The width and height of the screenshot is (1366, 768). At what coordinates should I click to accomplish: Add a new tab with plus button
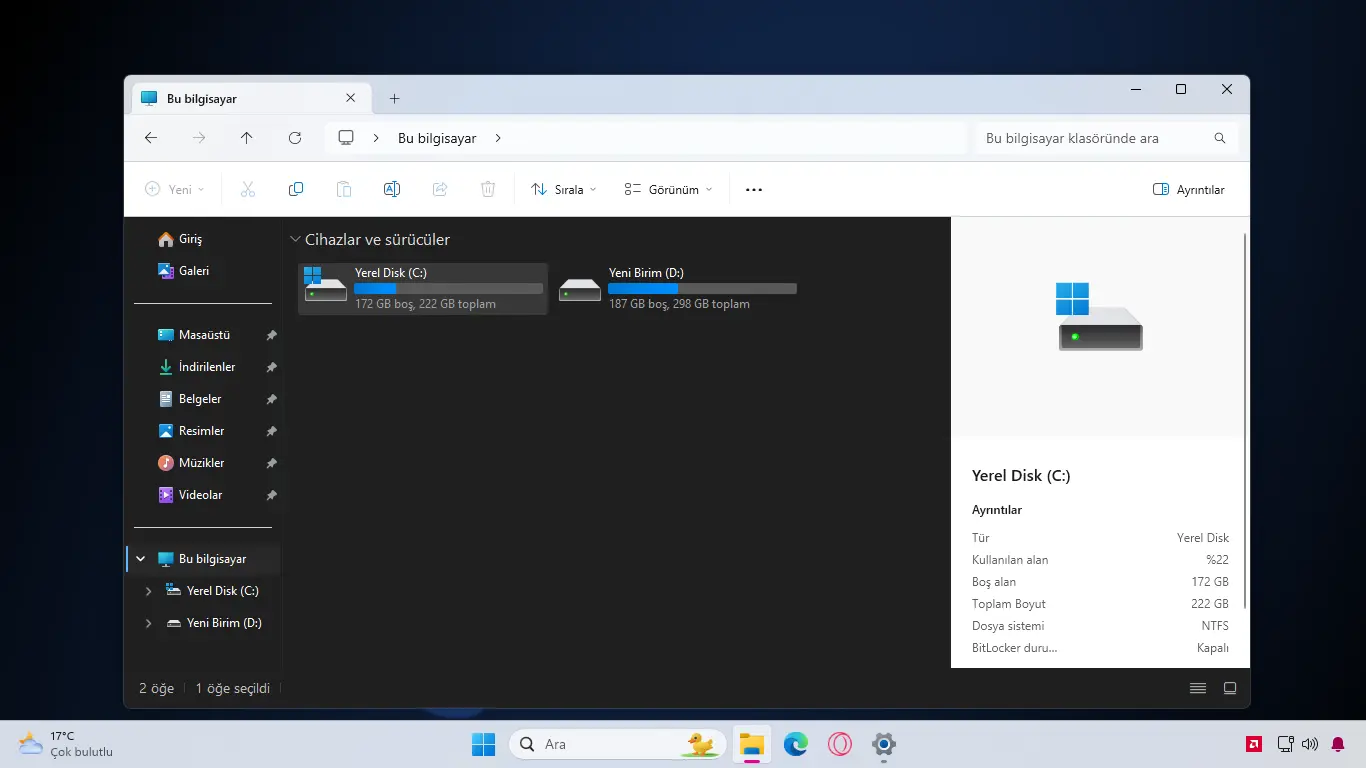coord(394,98)
